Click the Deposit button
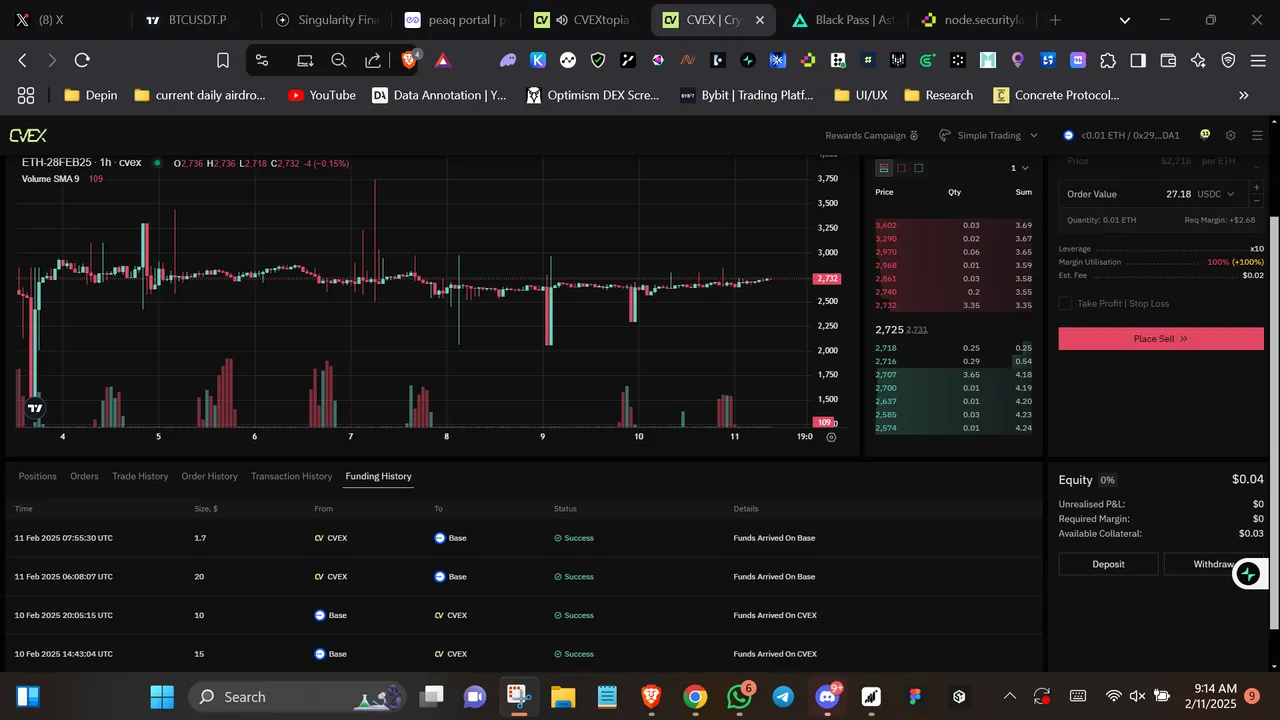 point(1108,564)
